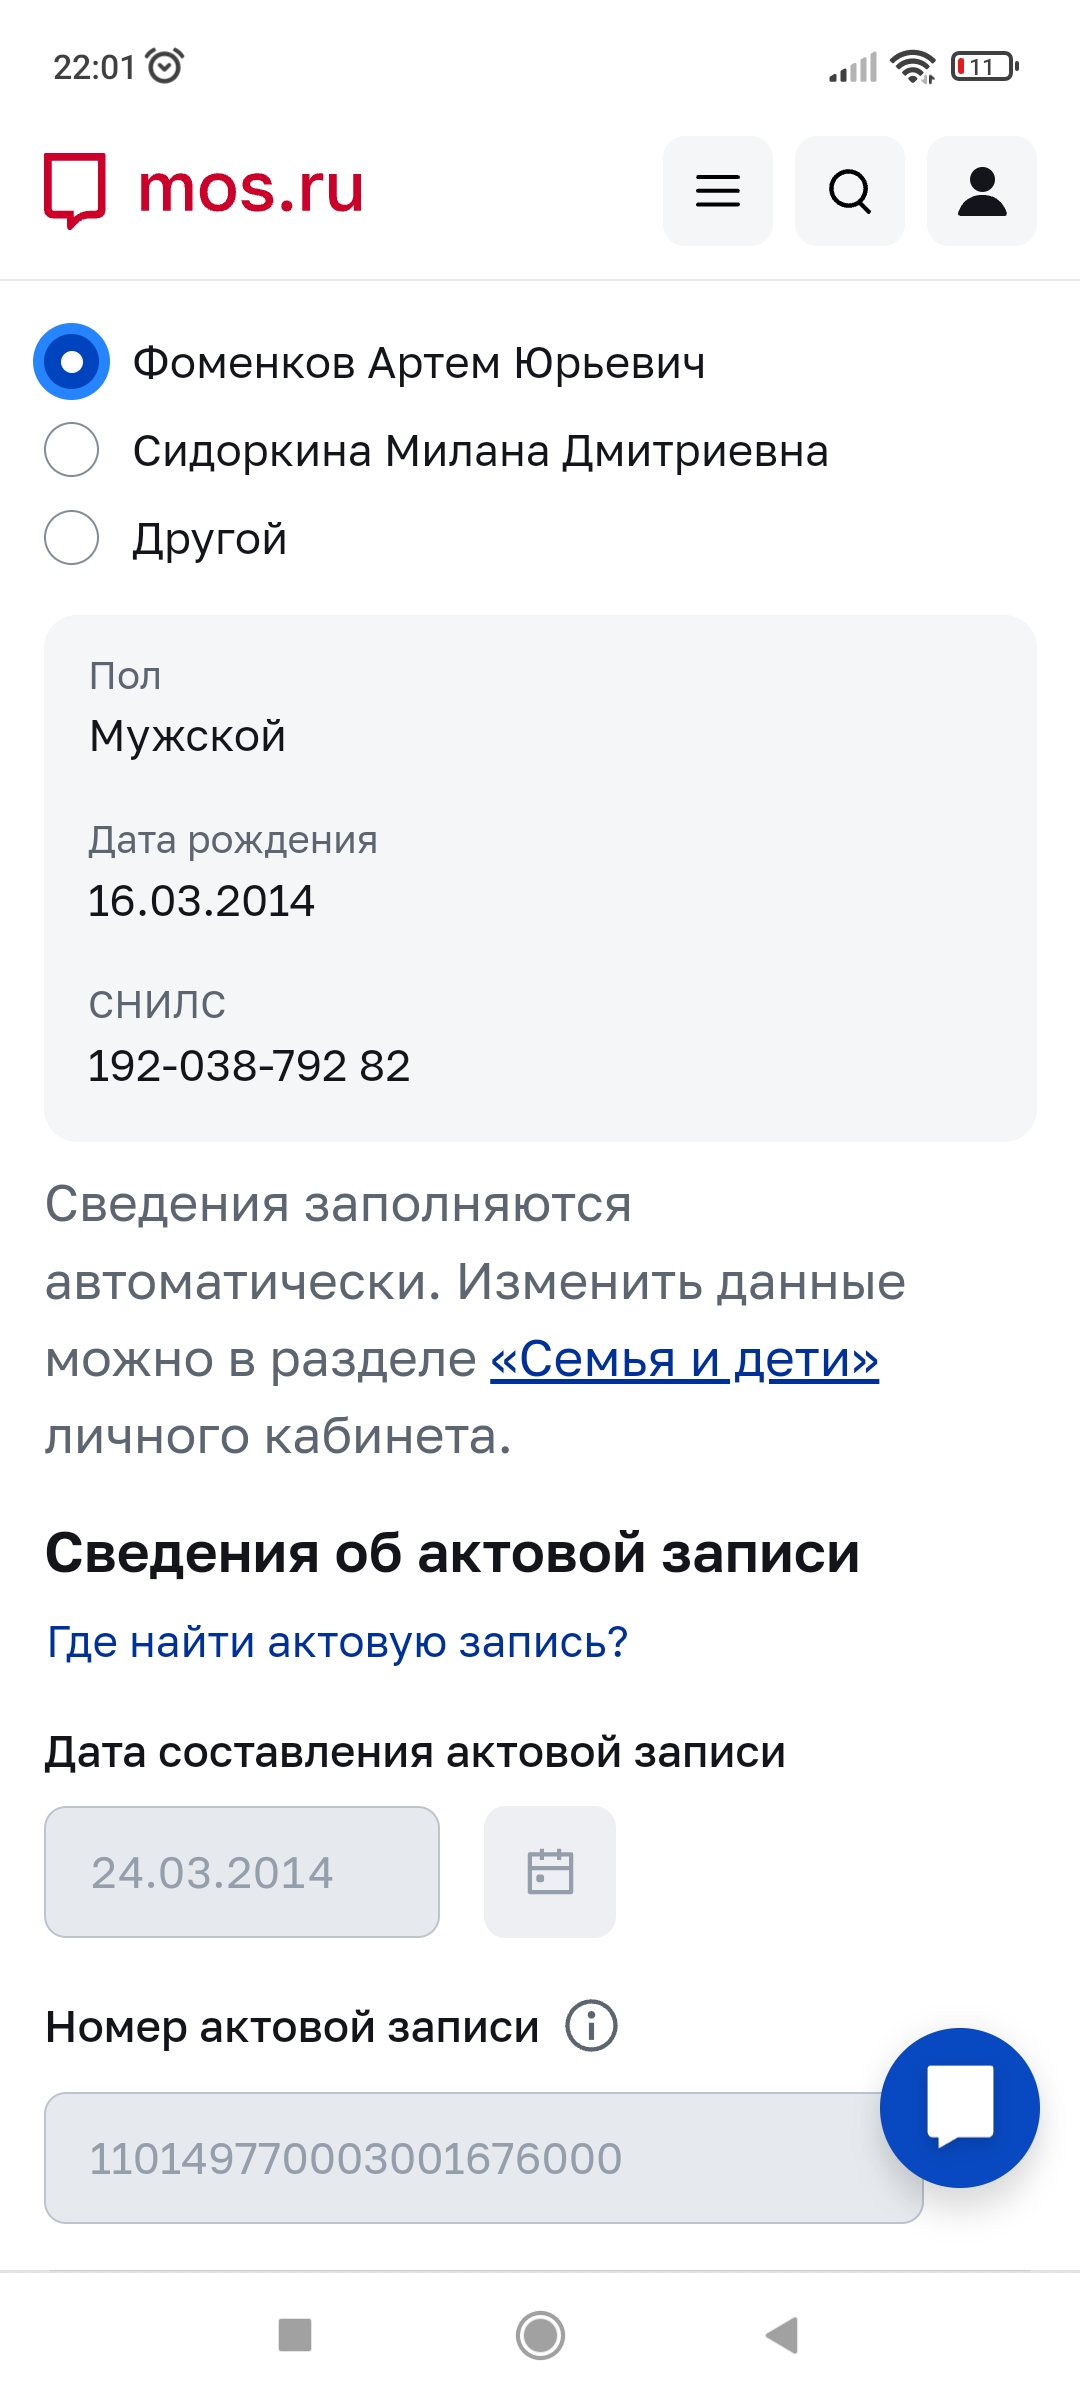Tap info icon beside Номер актовой записи

(591, 2027)
